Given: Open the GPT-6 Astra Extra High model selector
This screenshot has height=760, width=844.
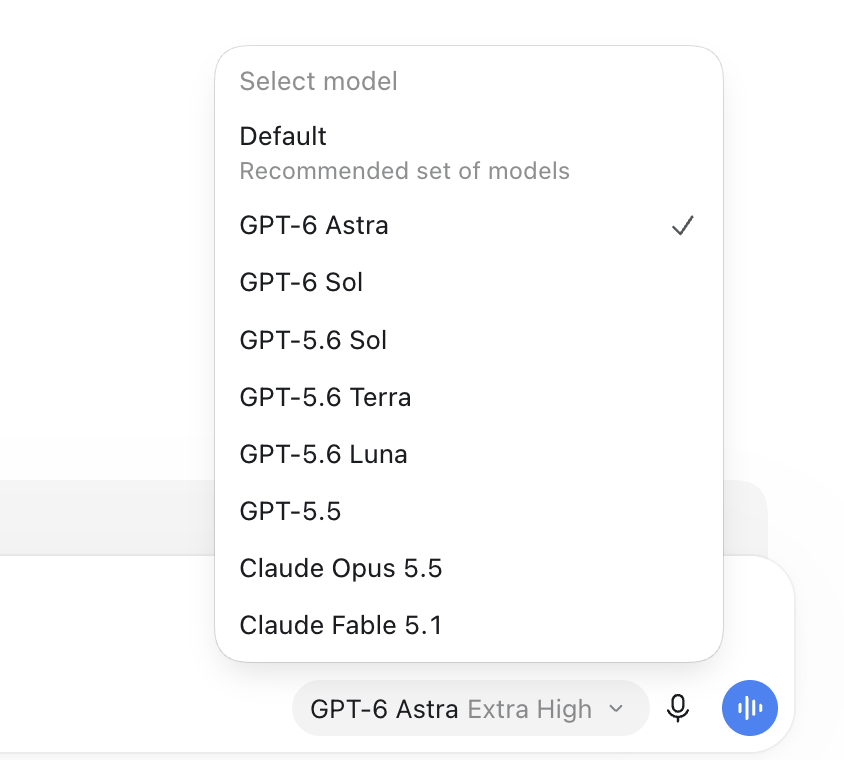Looking at the screenshot, I should click(470, 708).
